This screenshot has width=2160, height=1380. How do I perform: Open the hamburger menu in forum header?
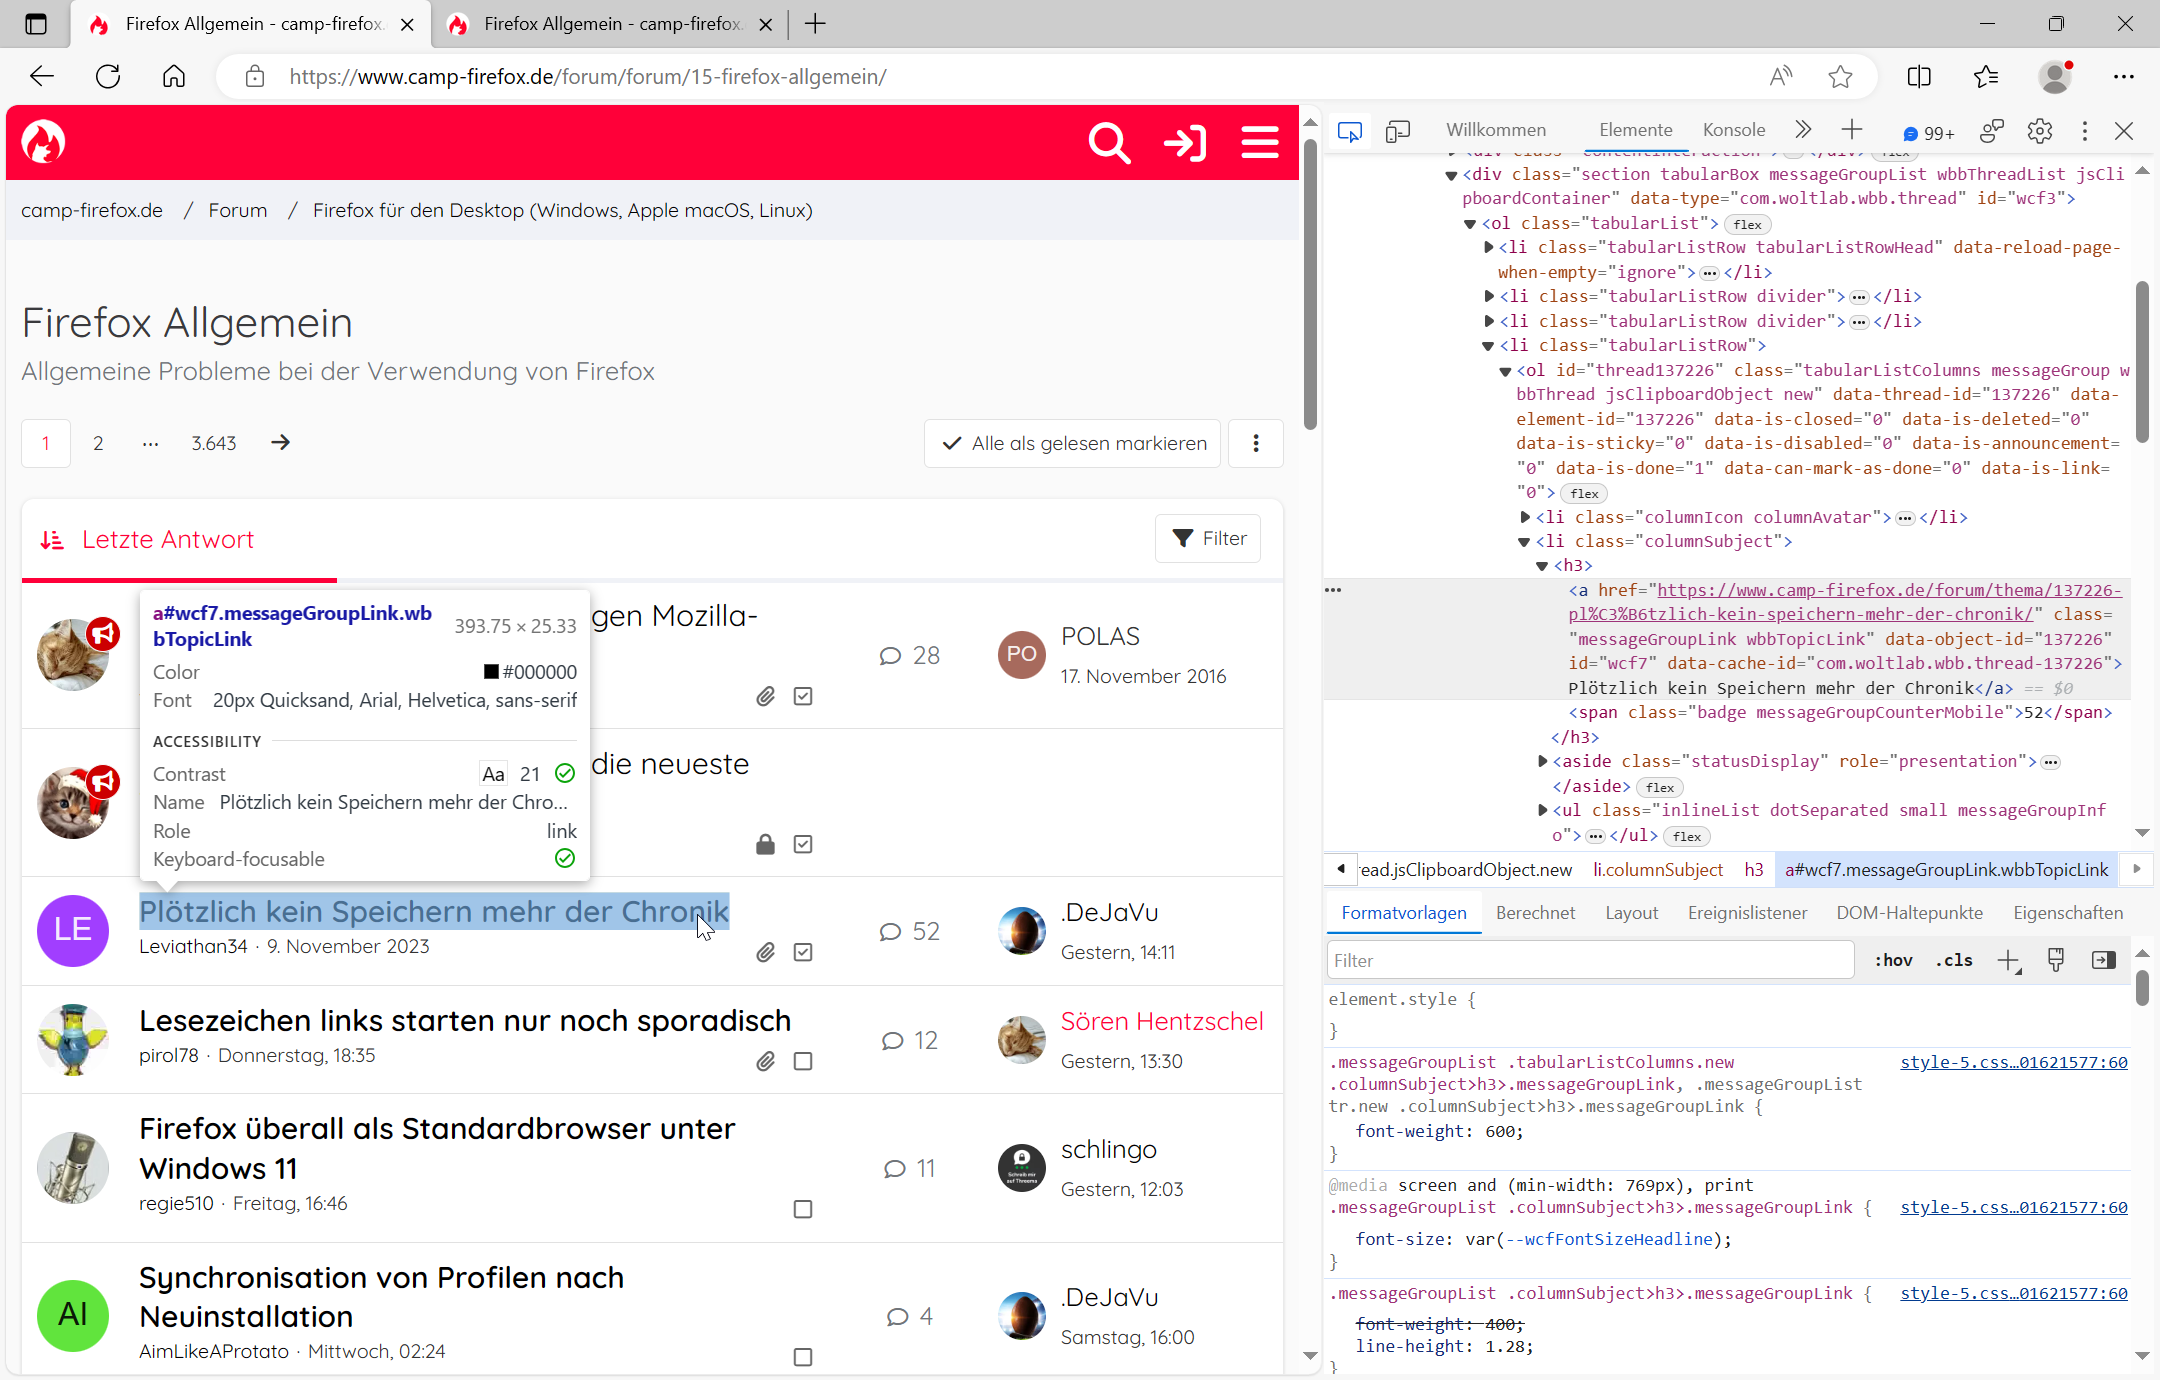point(1260,143)
